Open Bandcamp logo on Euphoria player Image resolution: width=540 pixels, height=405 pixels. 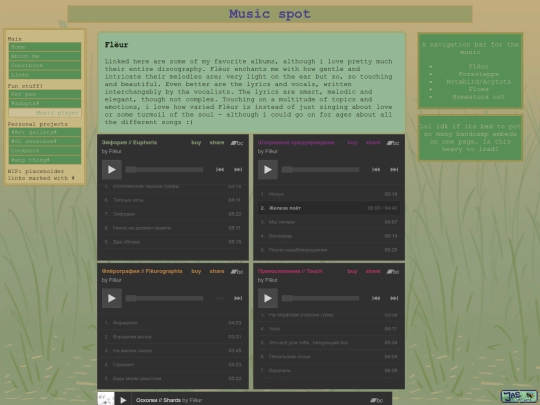[x=237, y=143]
